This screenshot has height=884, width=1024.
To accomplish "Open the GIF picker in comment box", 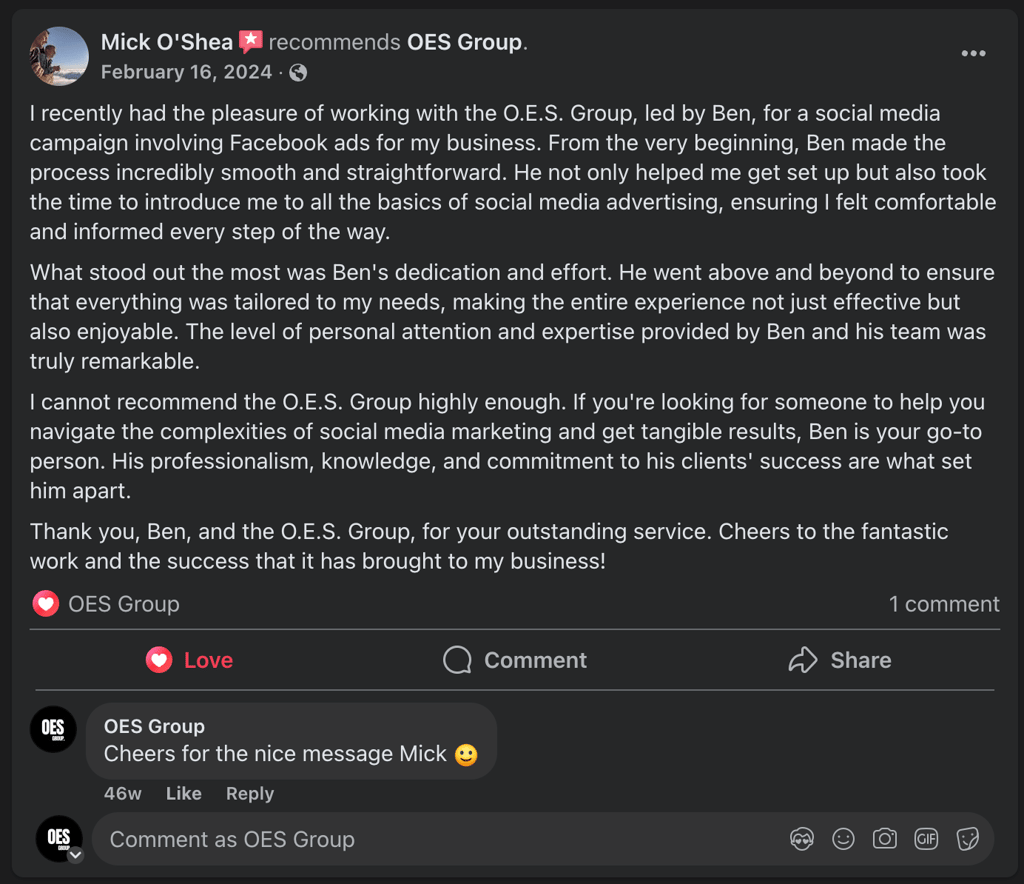I will [926, 839].
